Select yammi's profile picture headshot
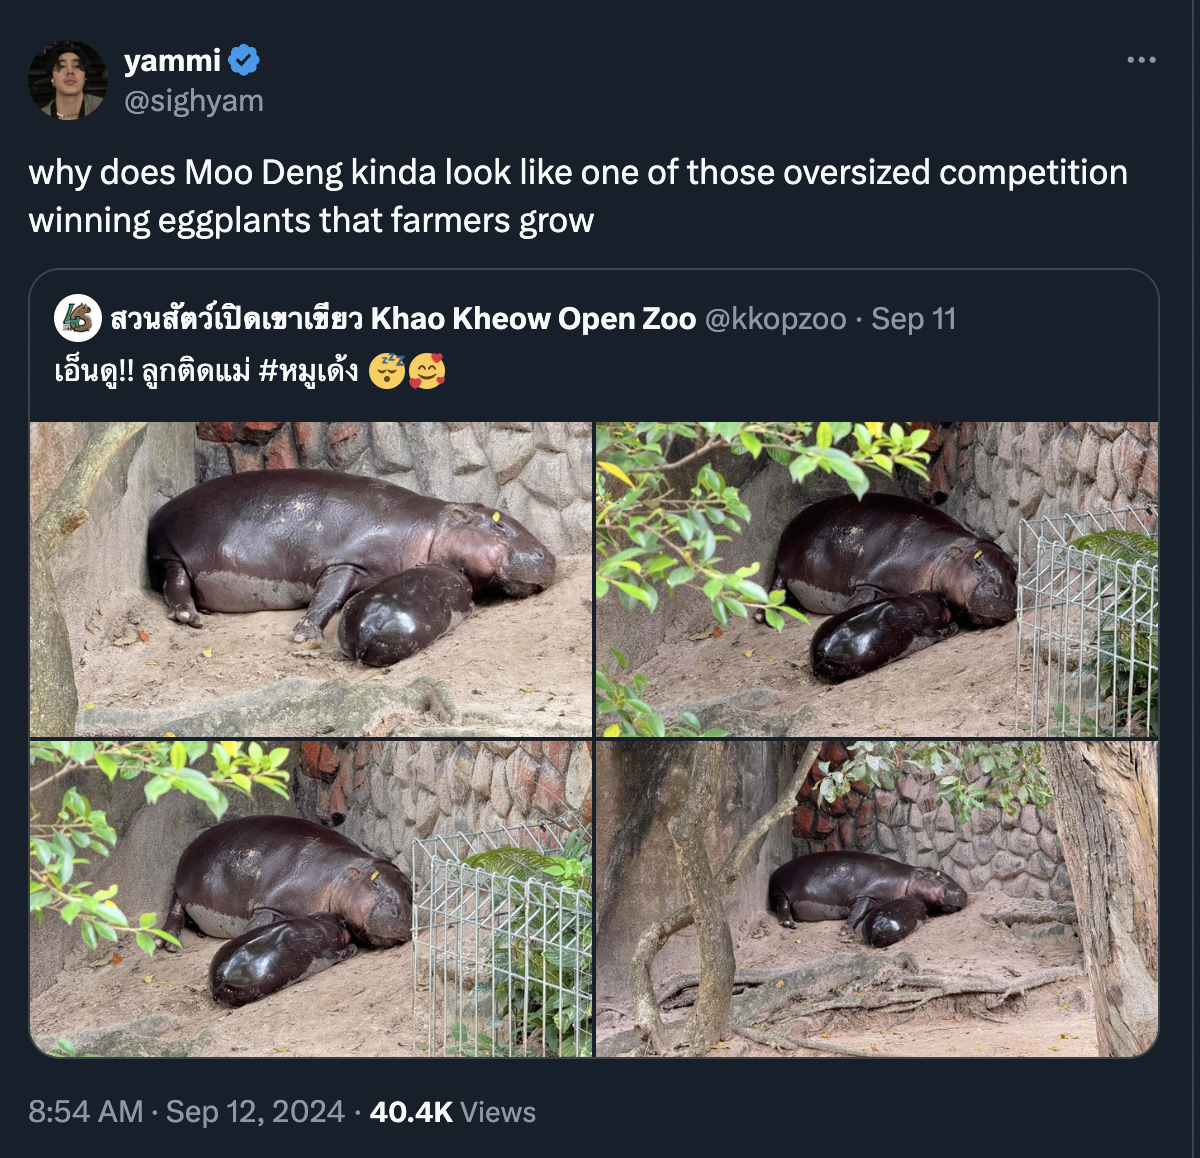1200x1158 pixels. (x=67, y=79)
